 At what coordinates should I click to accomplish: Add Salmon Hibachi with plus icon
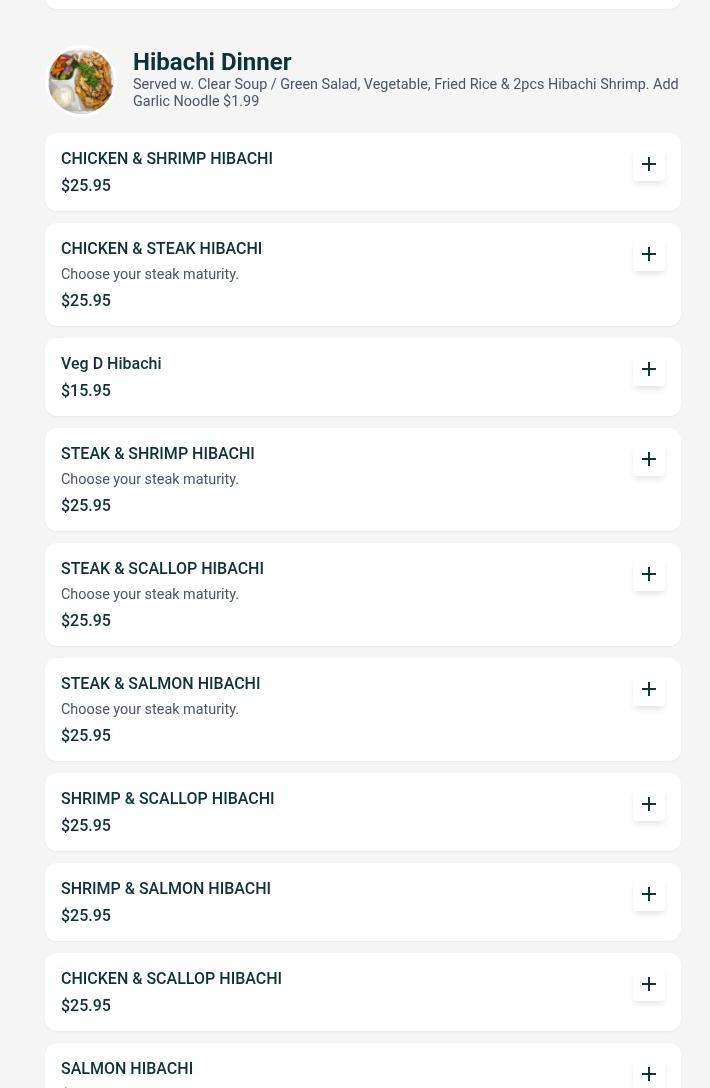[x=649, y=1074]
